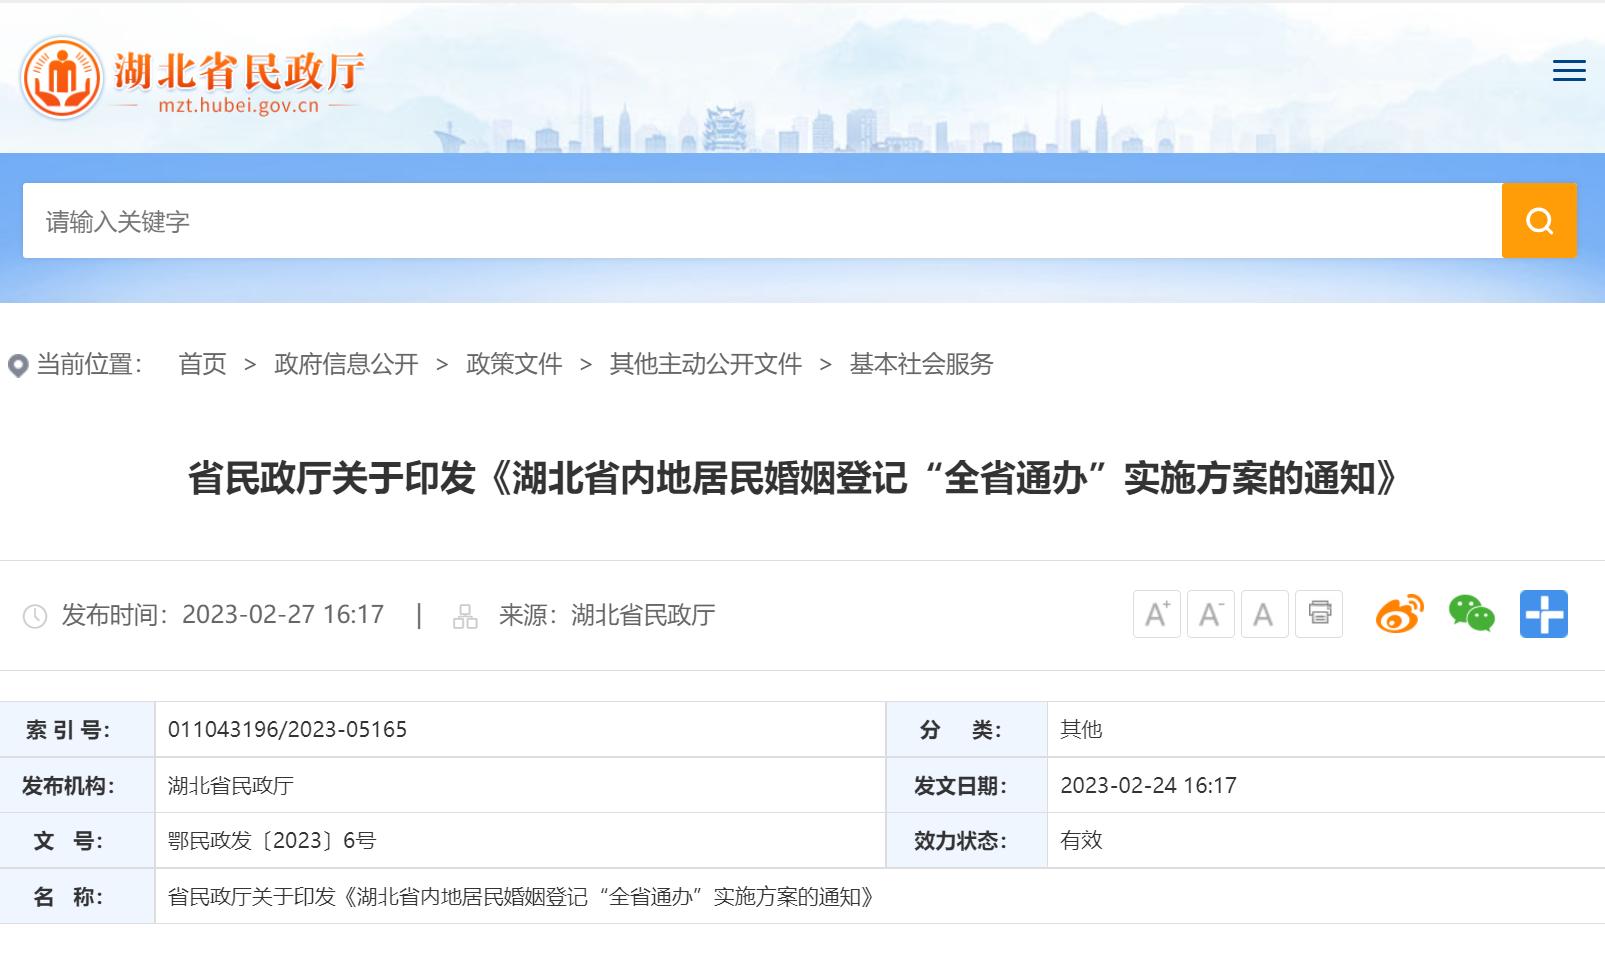Share the article to Sina Weibo
The height and width of the screenshot is (976, 1605).
(x=1398, y=614)
